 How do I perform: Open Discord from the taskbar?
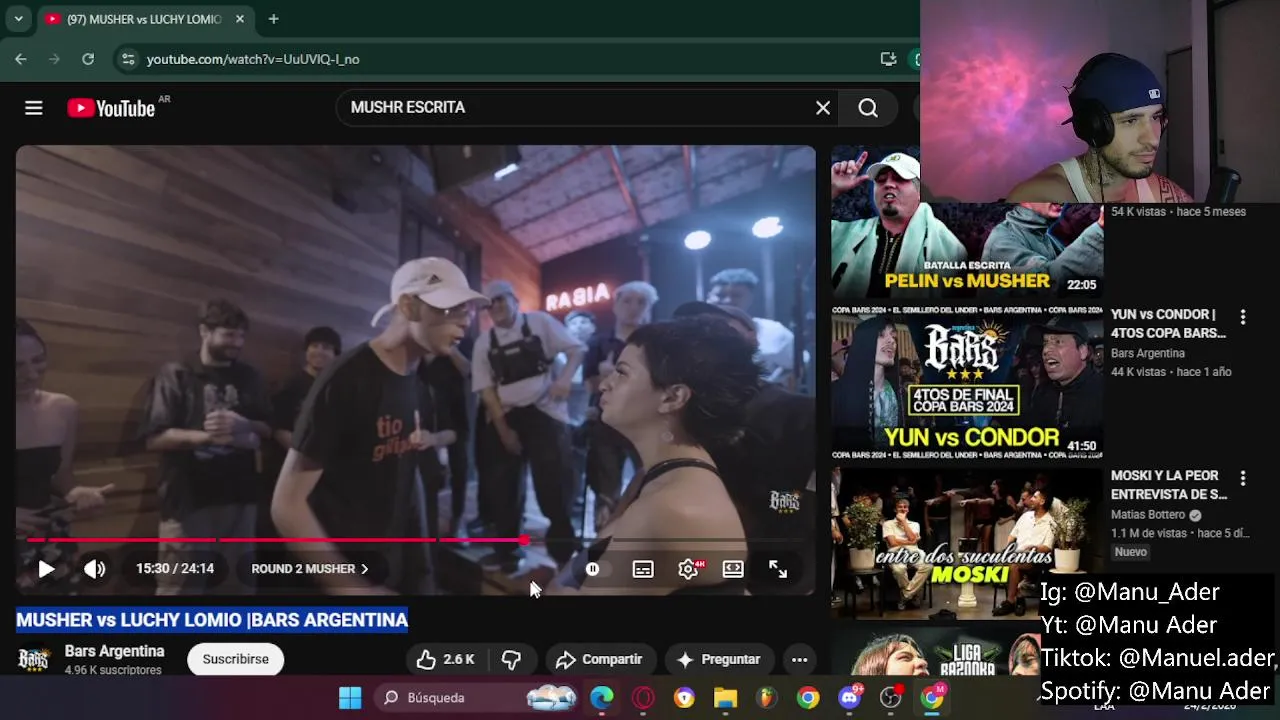(850, 698)
